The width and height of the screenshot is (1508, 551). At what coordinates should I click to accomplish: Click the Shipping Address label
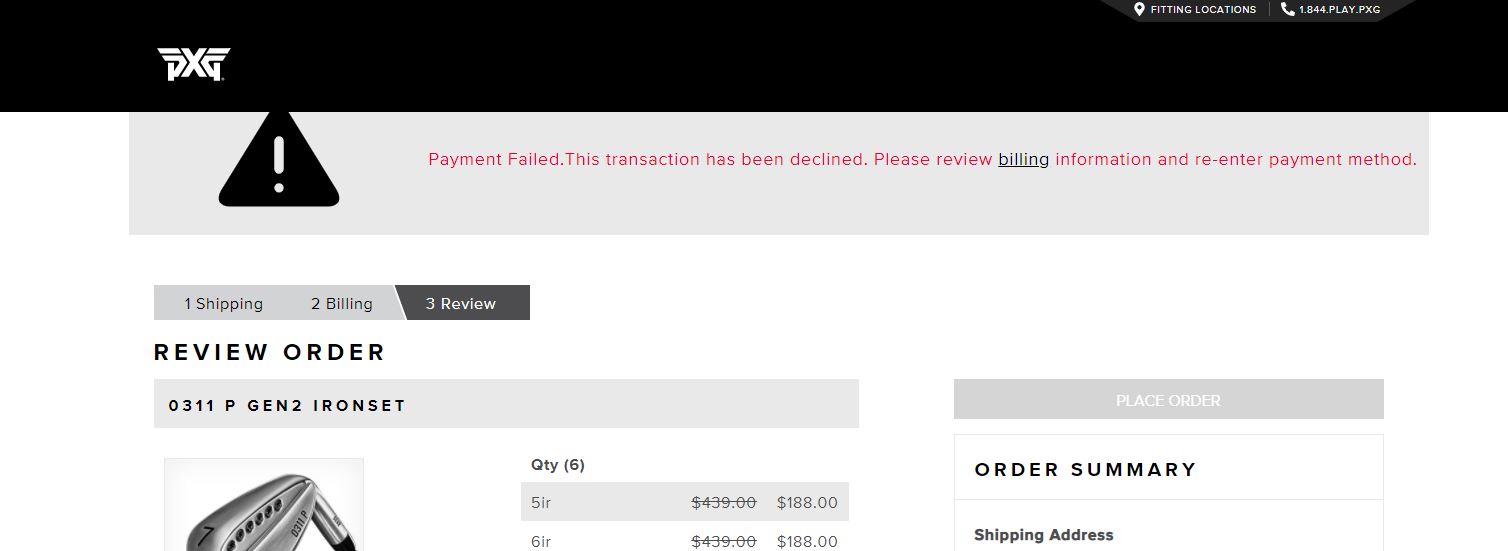(x=1043, y=534)
